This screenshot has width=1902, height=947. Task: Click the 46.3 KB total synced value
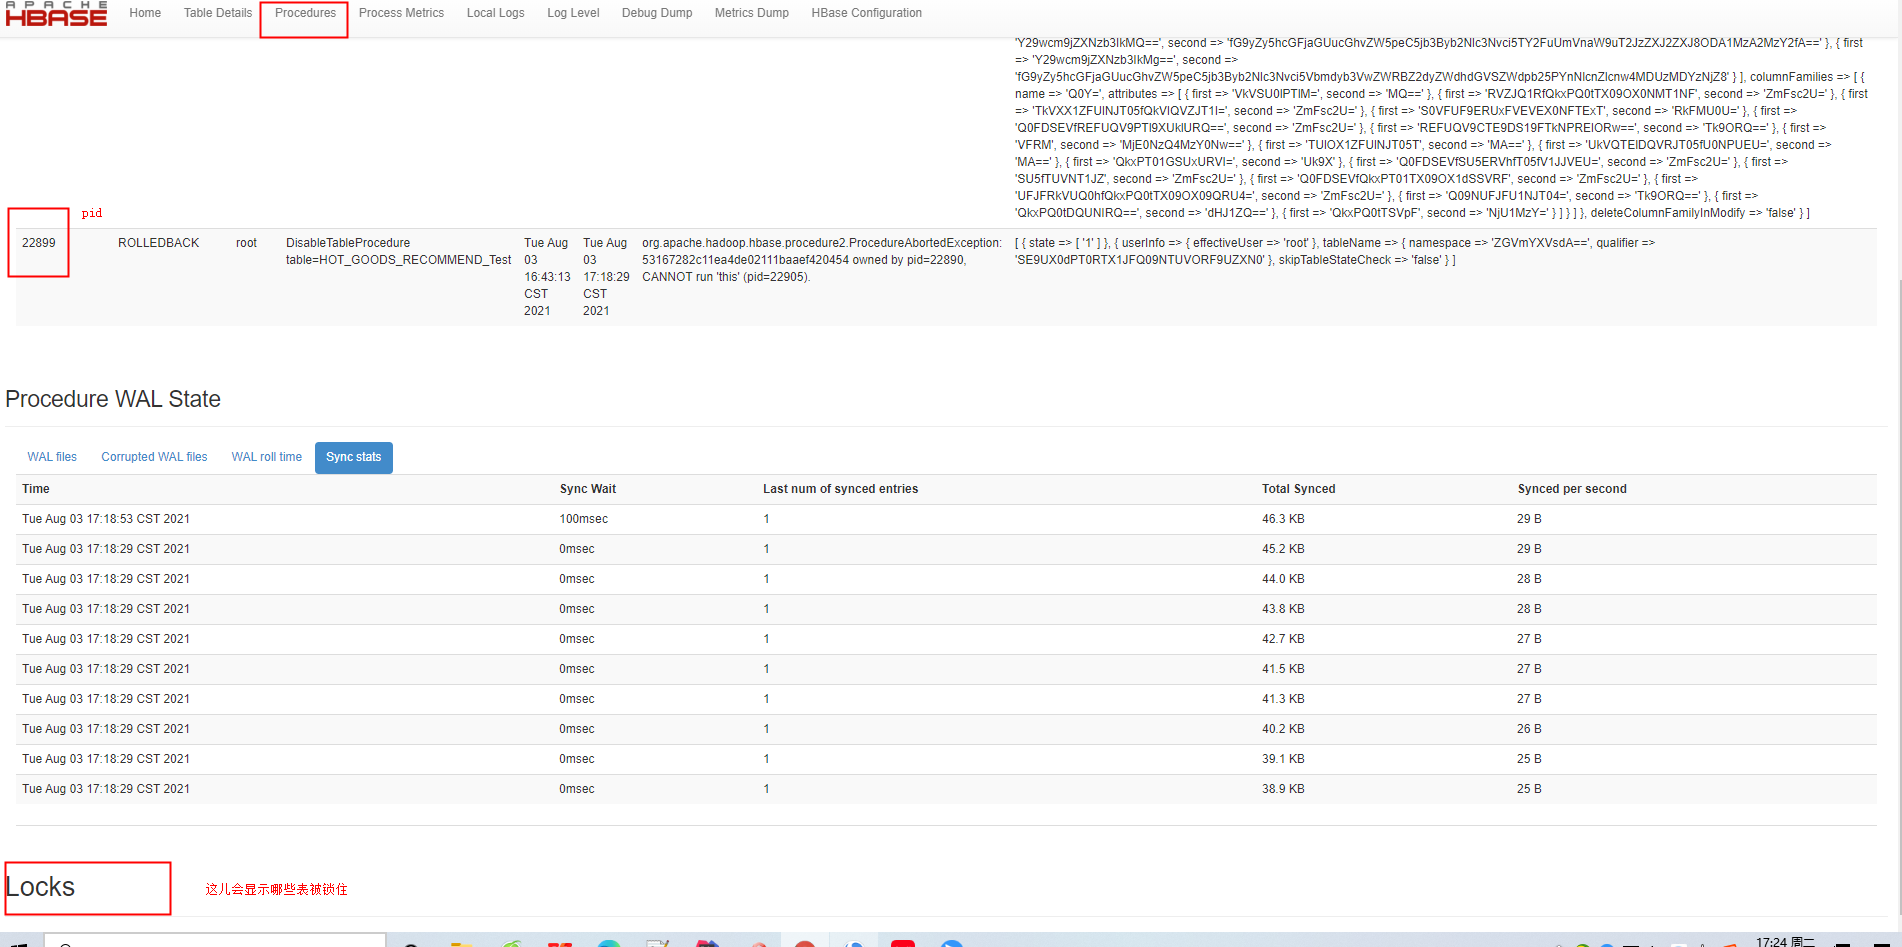pyautogui.click(x=1283, y=519)
